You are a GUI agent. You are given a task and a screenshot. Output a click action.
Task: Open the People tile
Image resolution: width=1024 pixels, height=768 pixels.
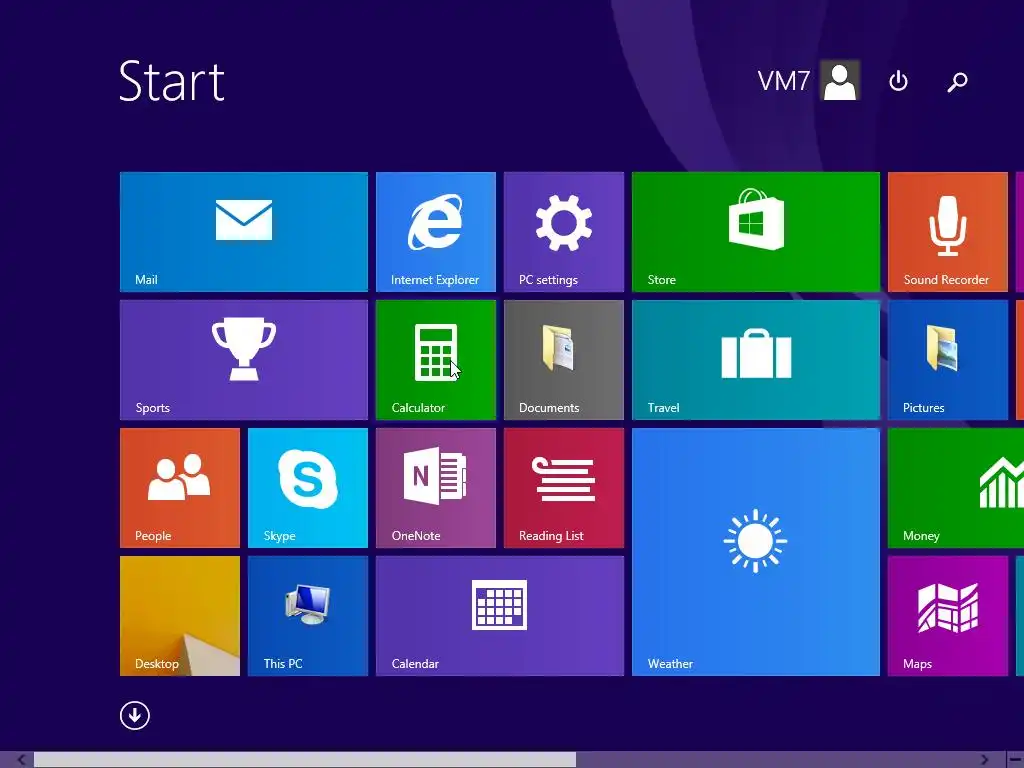[180, 488]
